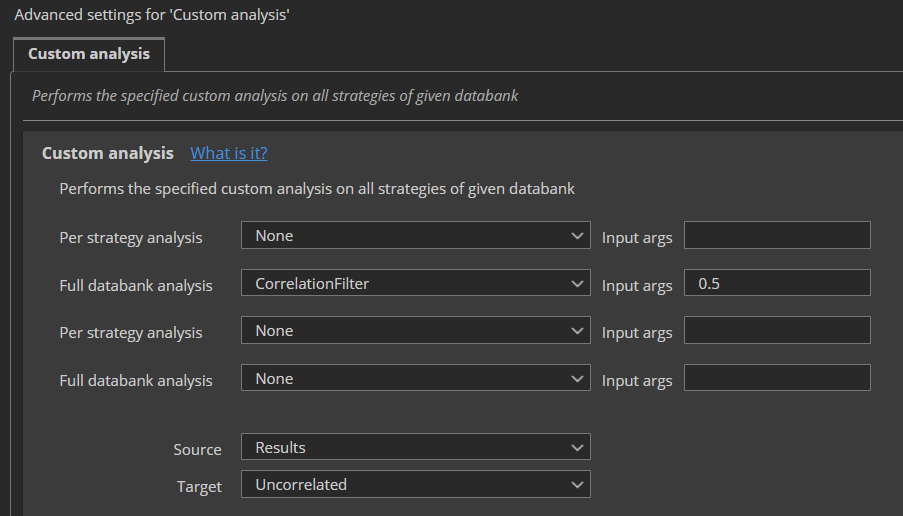Click the non-italic 'Performs the specified custom analysis' description

317,189
